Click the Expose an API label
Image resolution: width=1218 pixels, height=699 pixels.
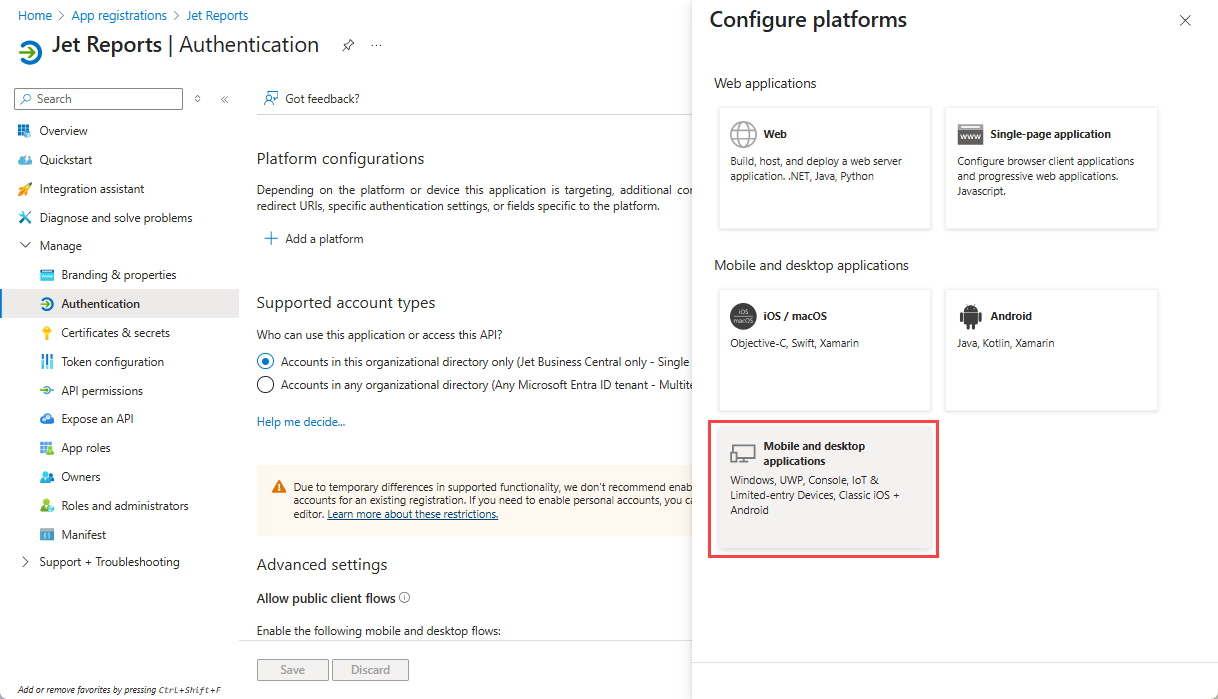click(x=97, y=419)
